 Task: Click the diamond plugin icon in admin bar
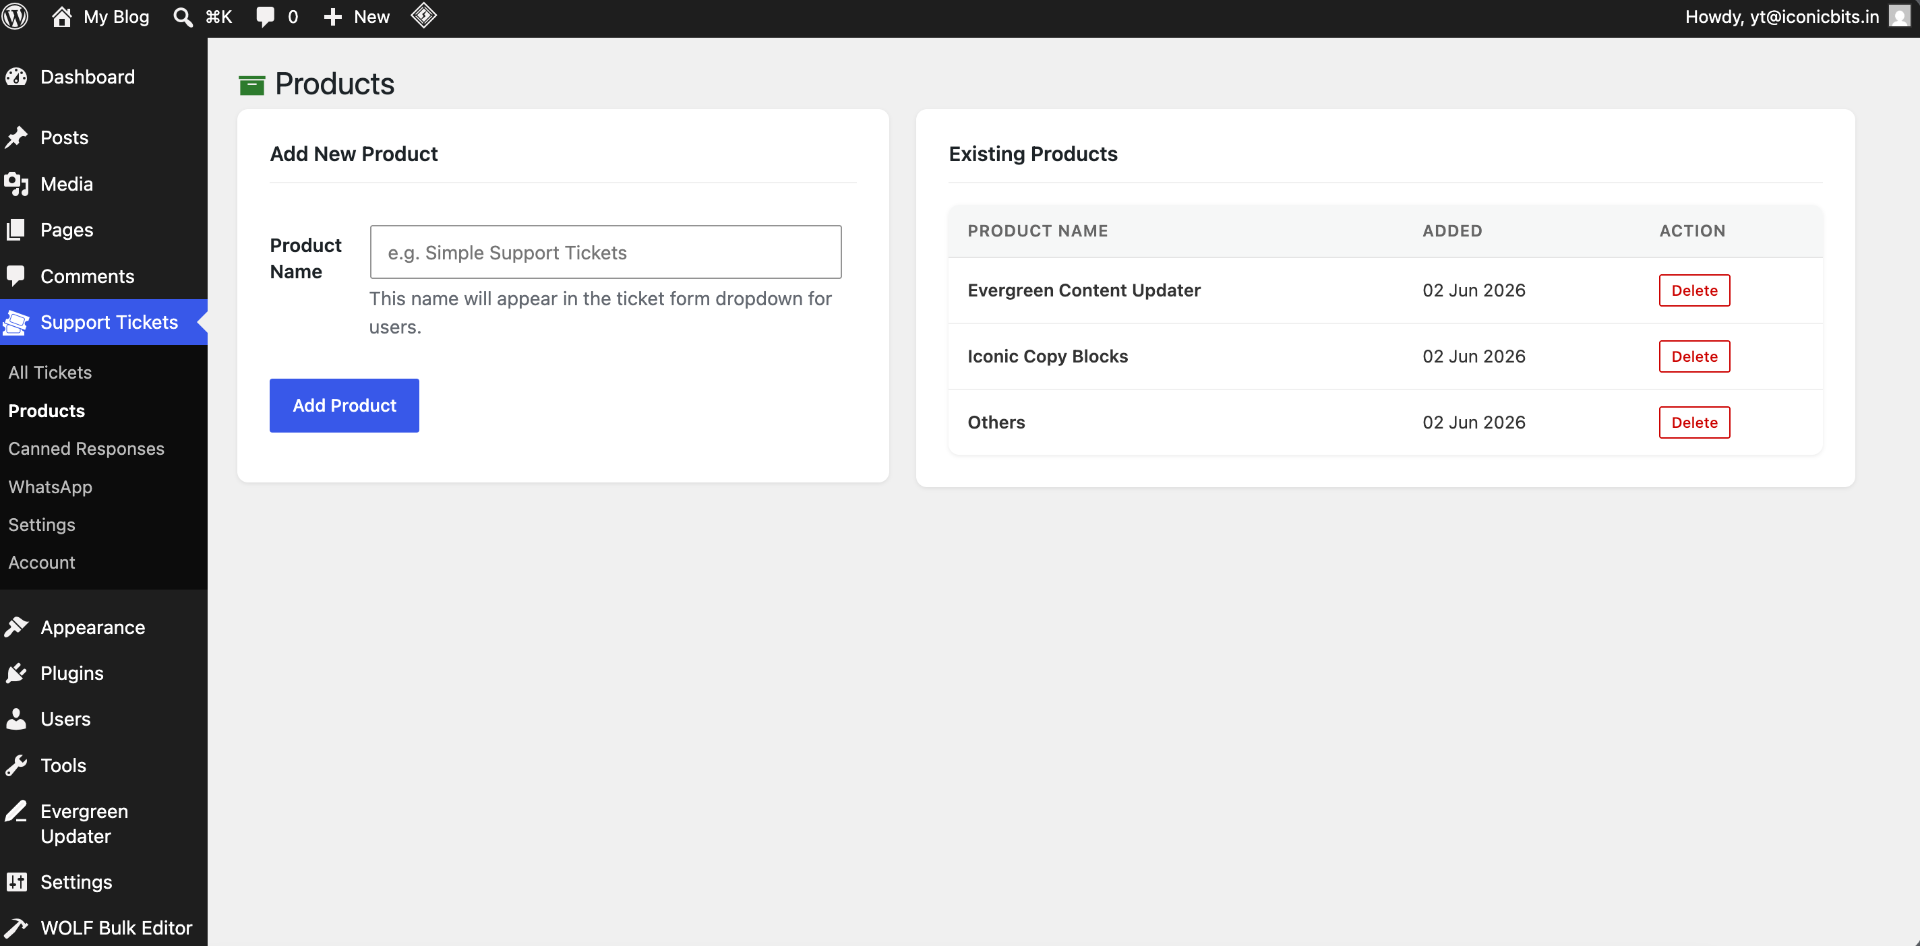(424, 16)
